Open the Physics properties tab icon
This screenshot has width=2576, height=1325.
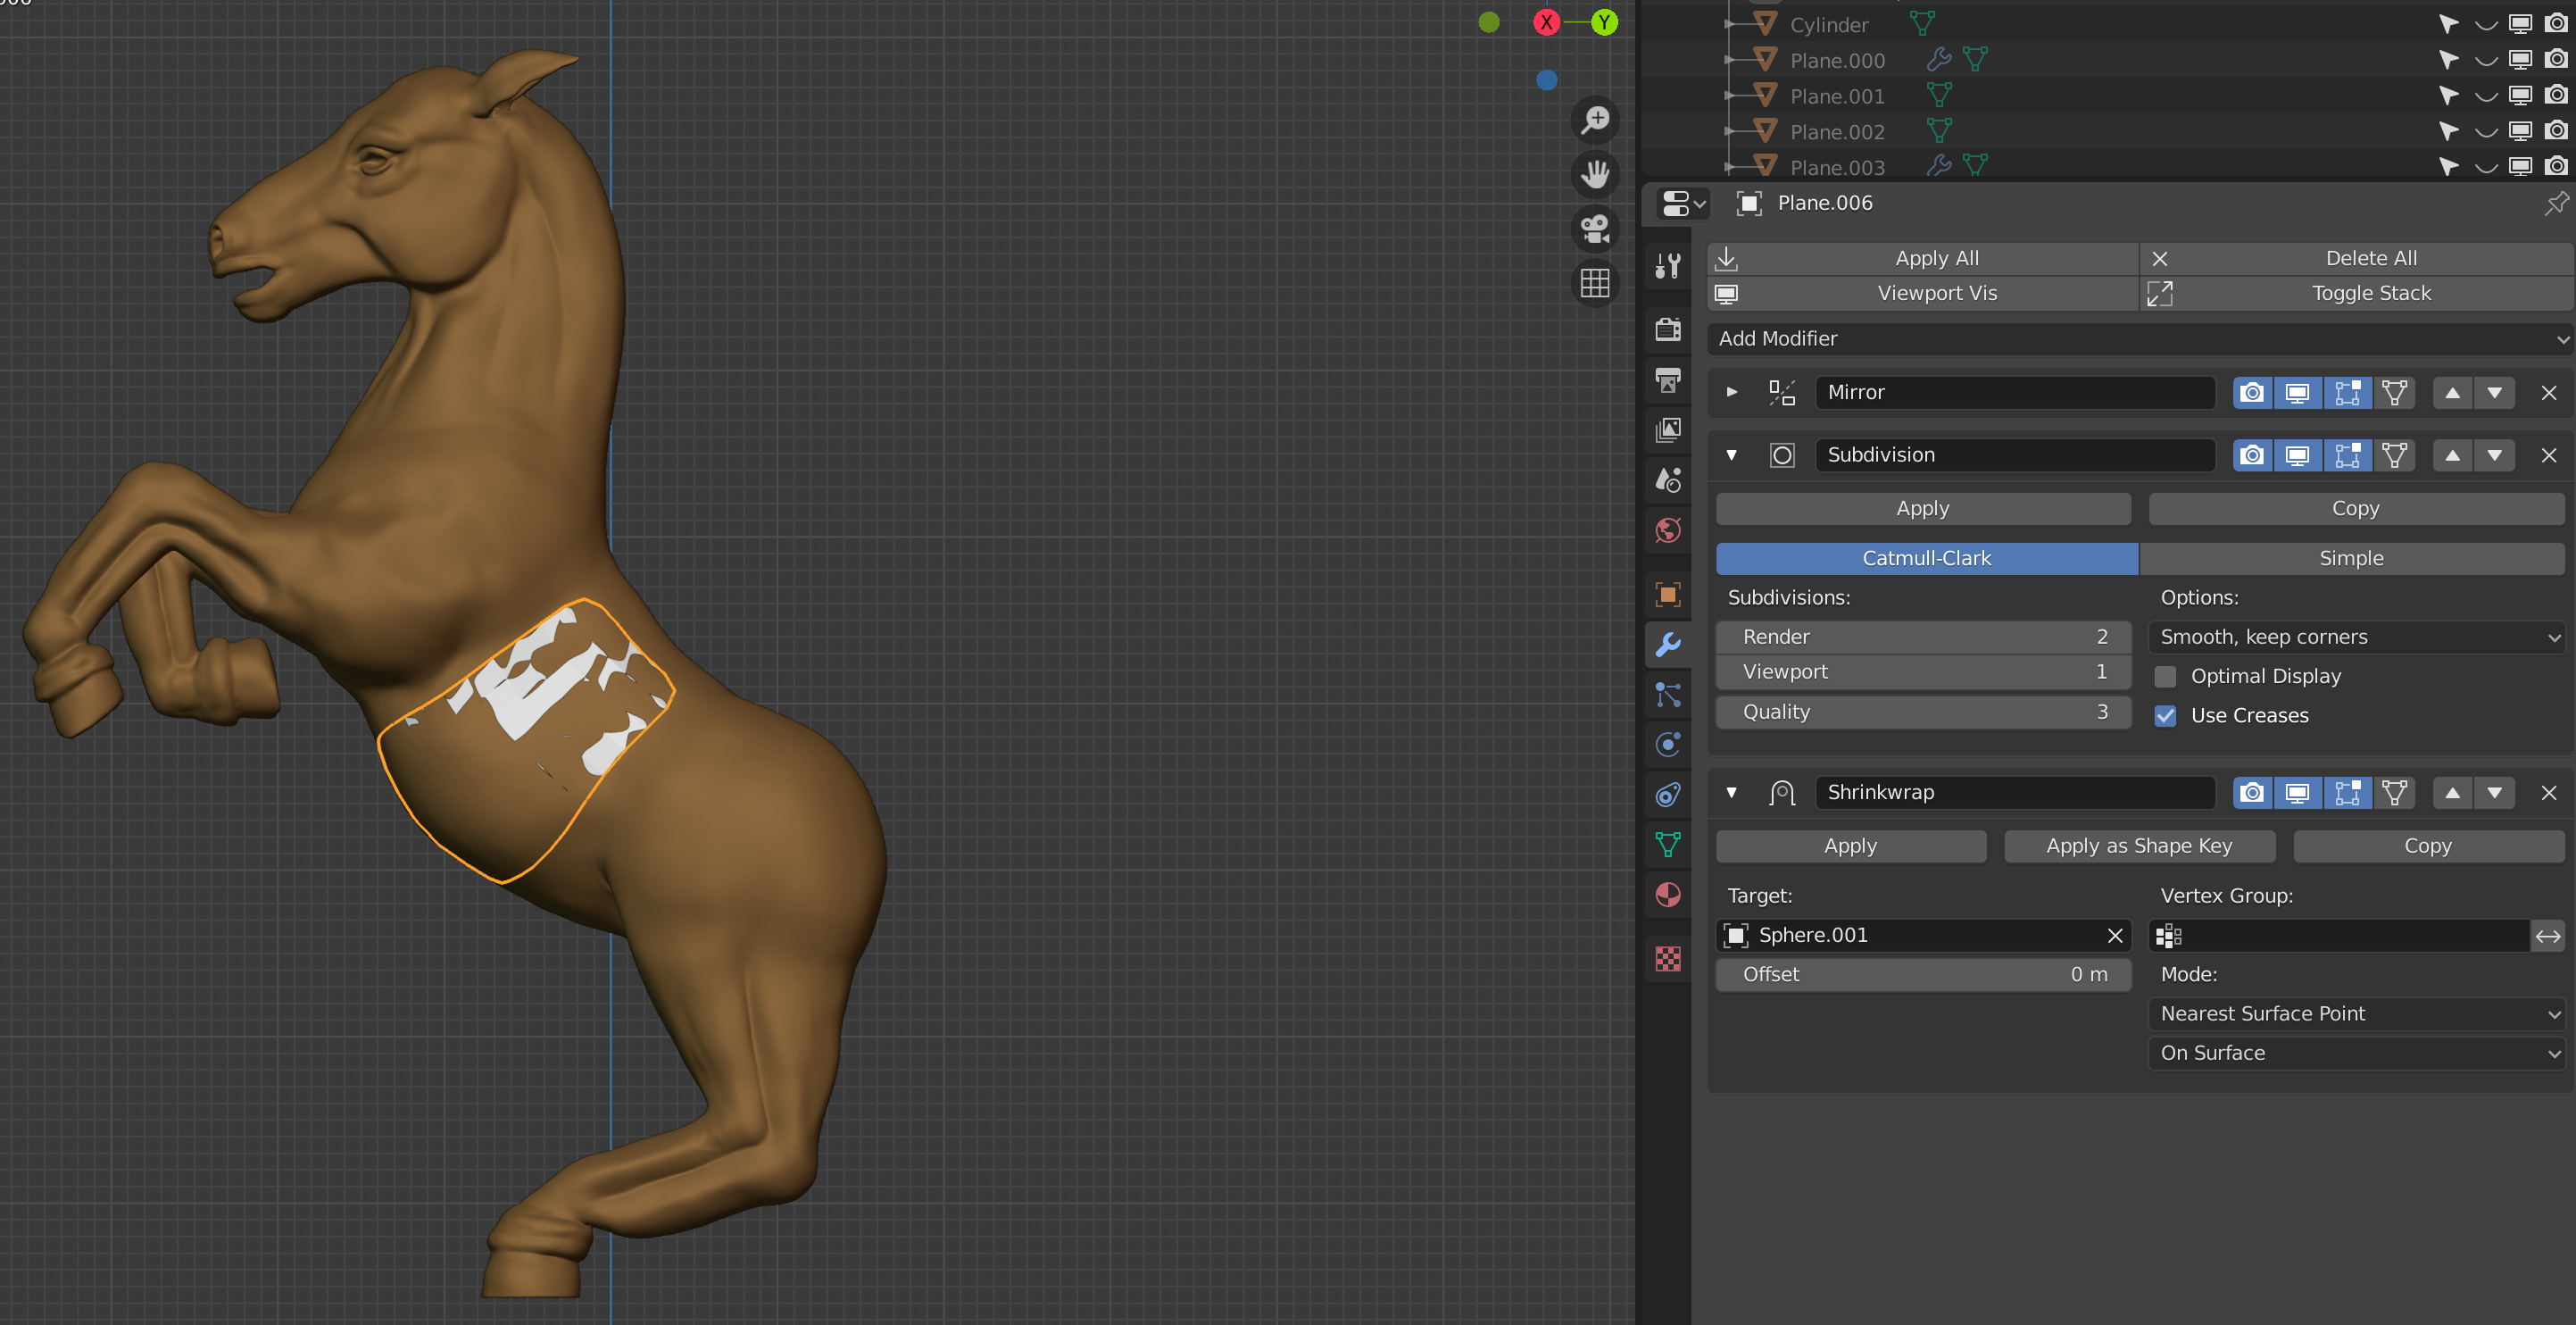pyautogui.click(x=1667, y=745)
